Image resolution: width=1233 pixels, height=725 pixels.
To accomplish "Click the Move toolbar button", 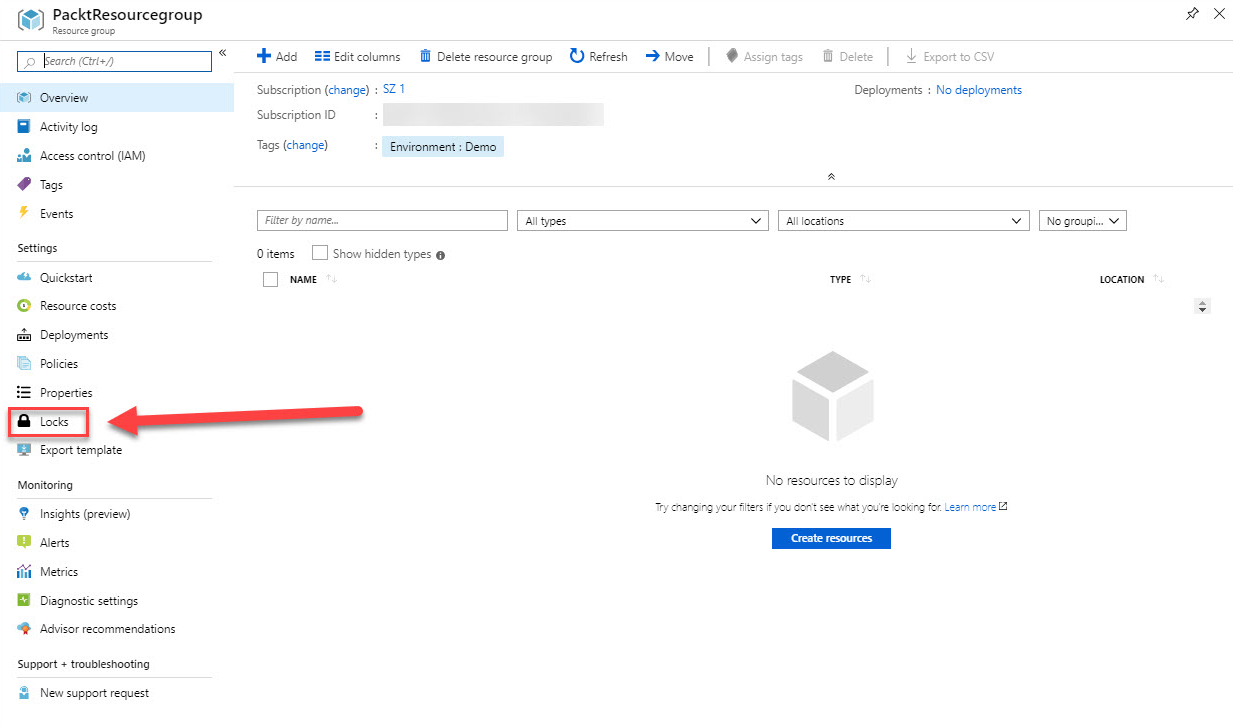I will click(670, 57).
